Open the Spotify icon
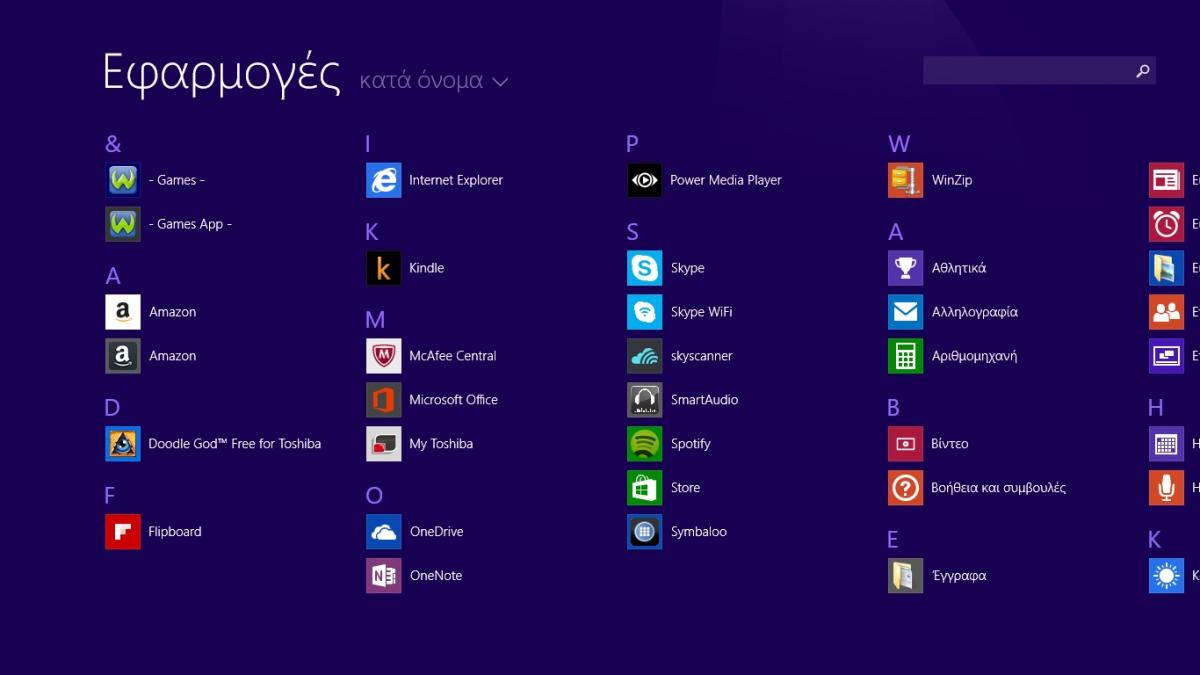 pos(645,444)
